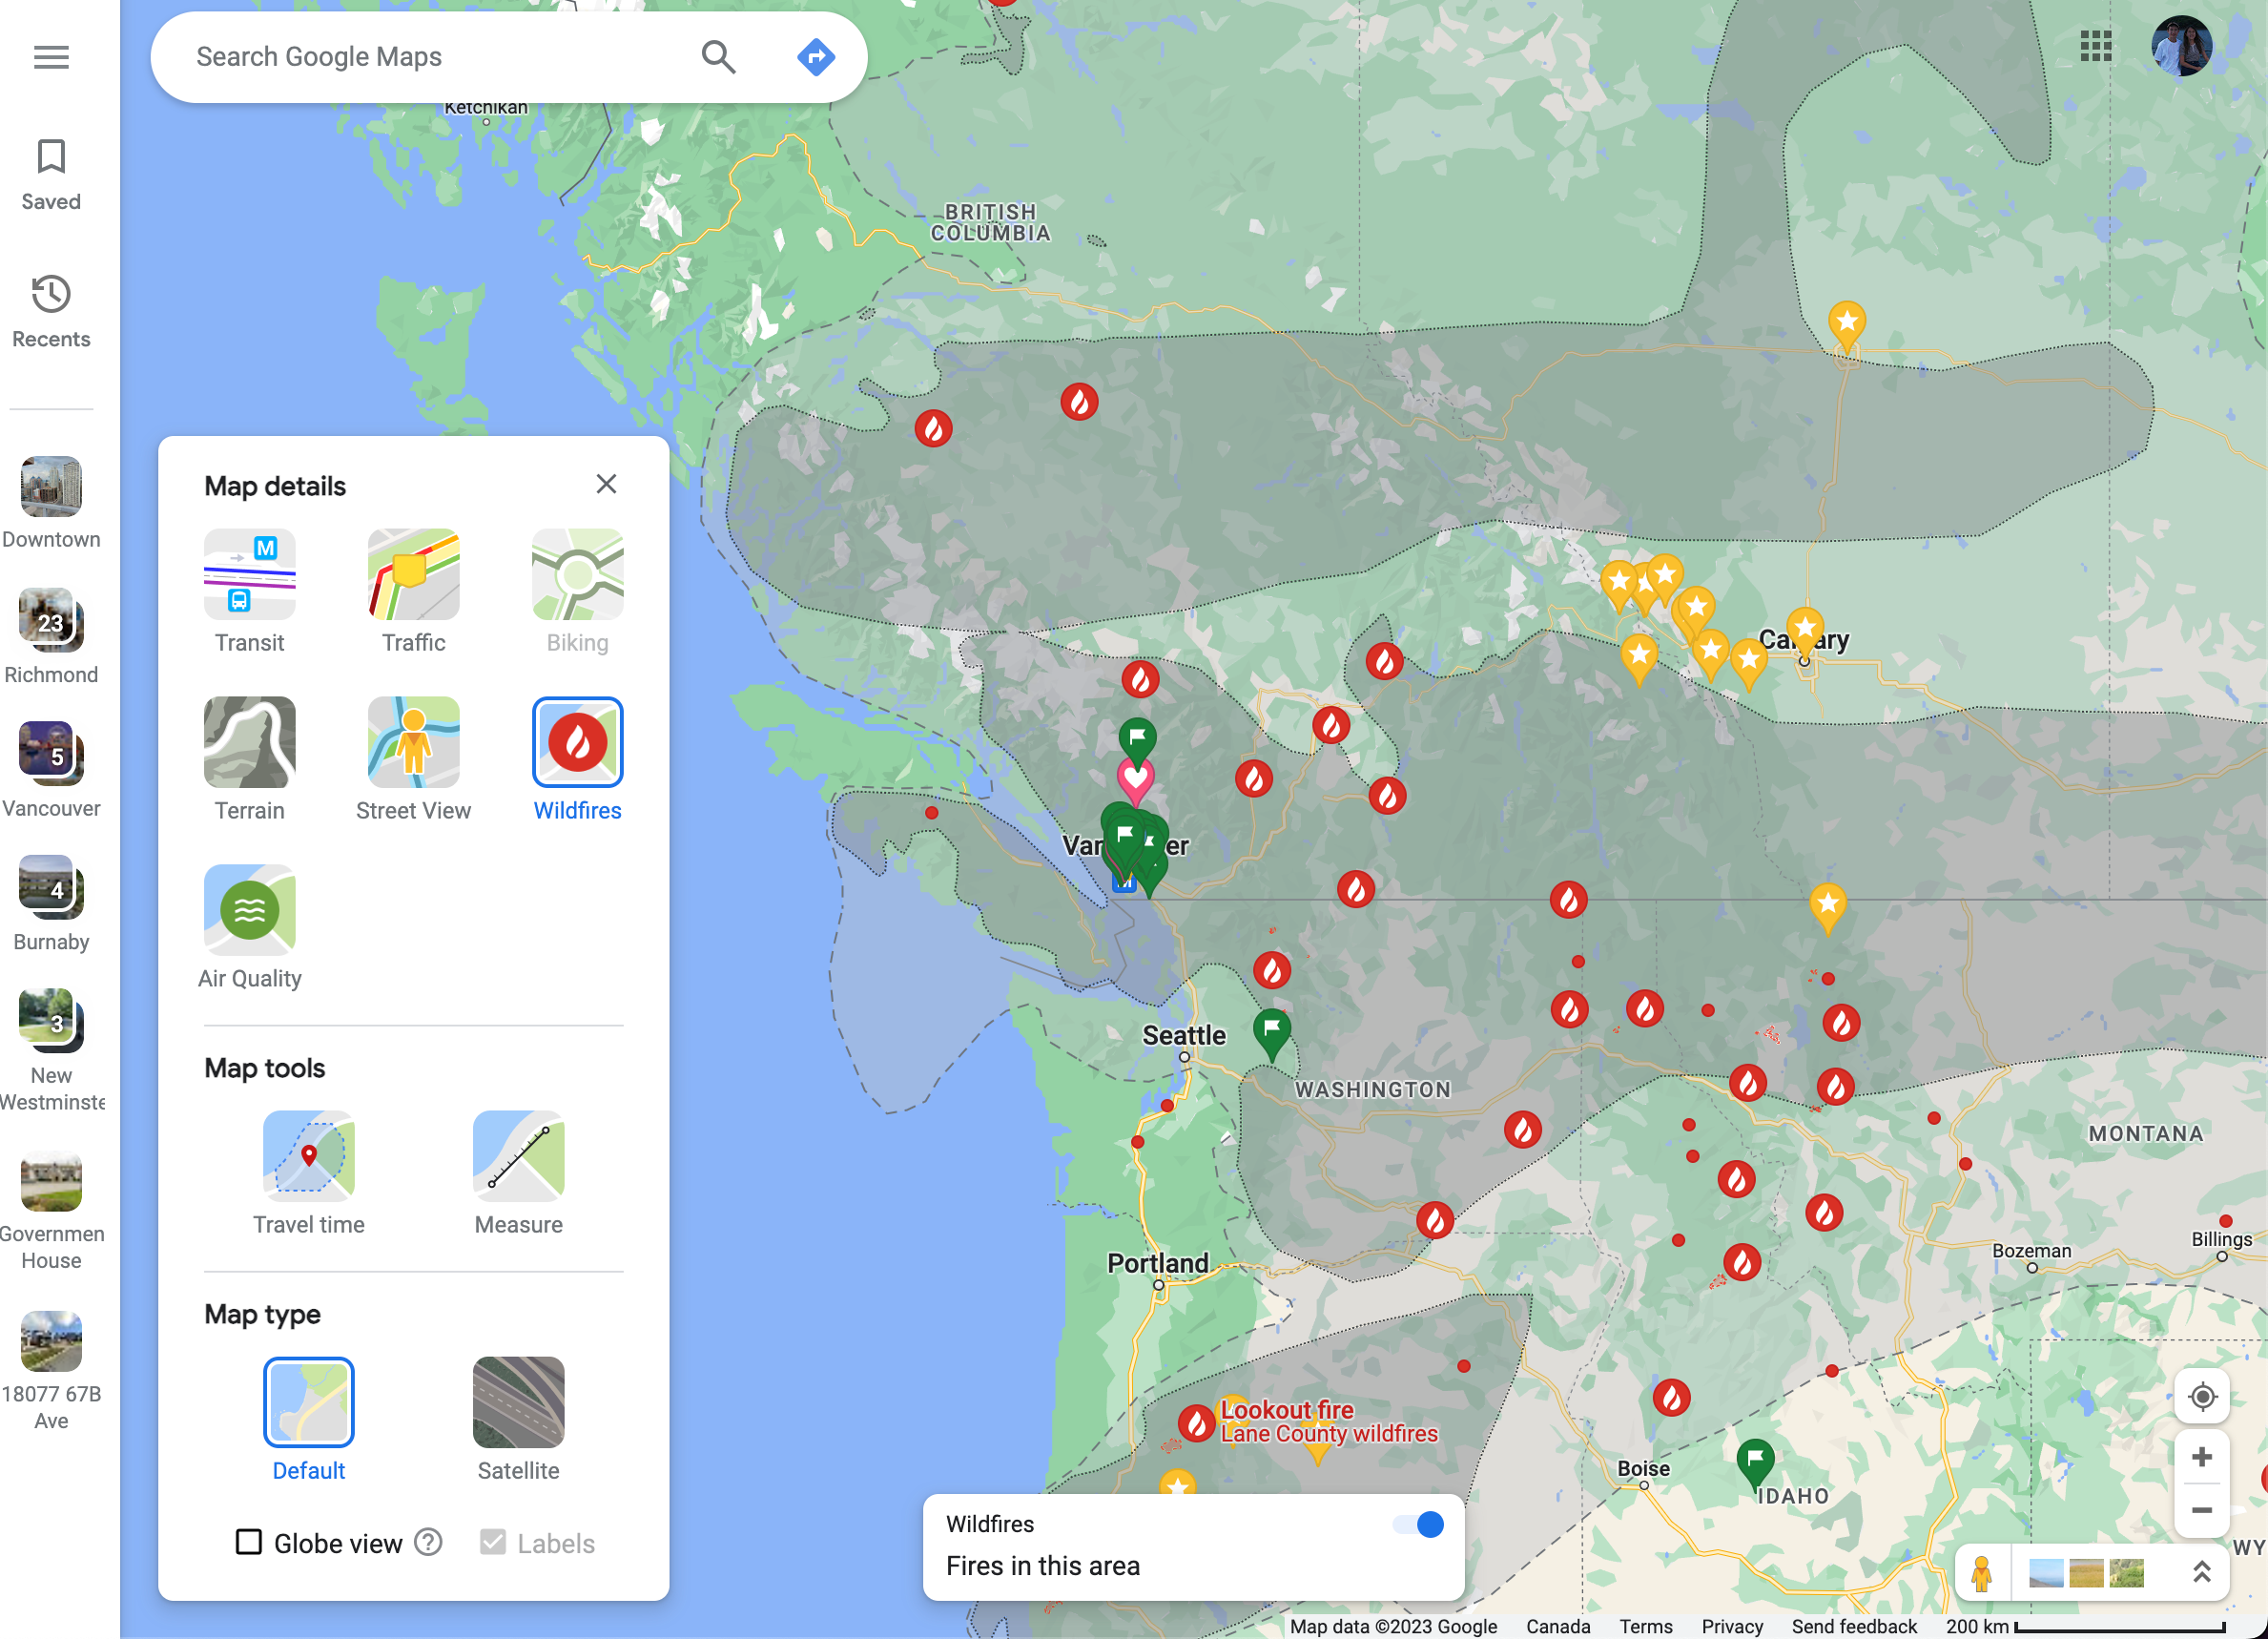Screen dimensions: 2268x1639
Task: Select the Default map type
Action: click(309, 1420)
